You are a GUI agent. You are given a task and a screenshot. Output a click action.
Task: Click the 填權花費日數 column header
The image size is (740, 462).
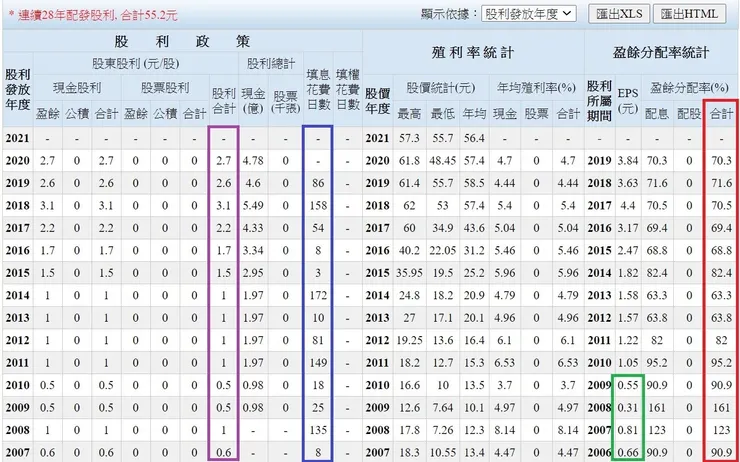coord(348,89)
